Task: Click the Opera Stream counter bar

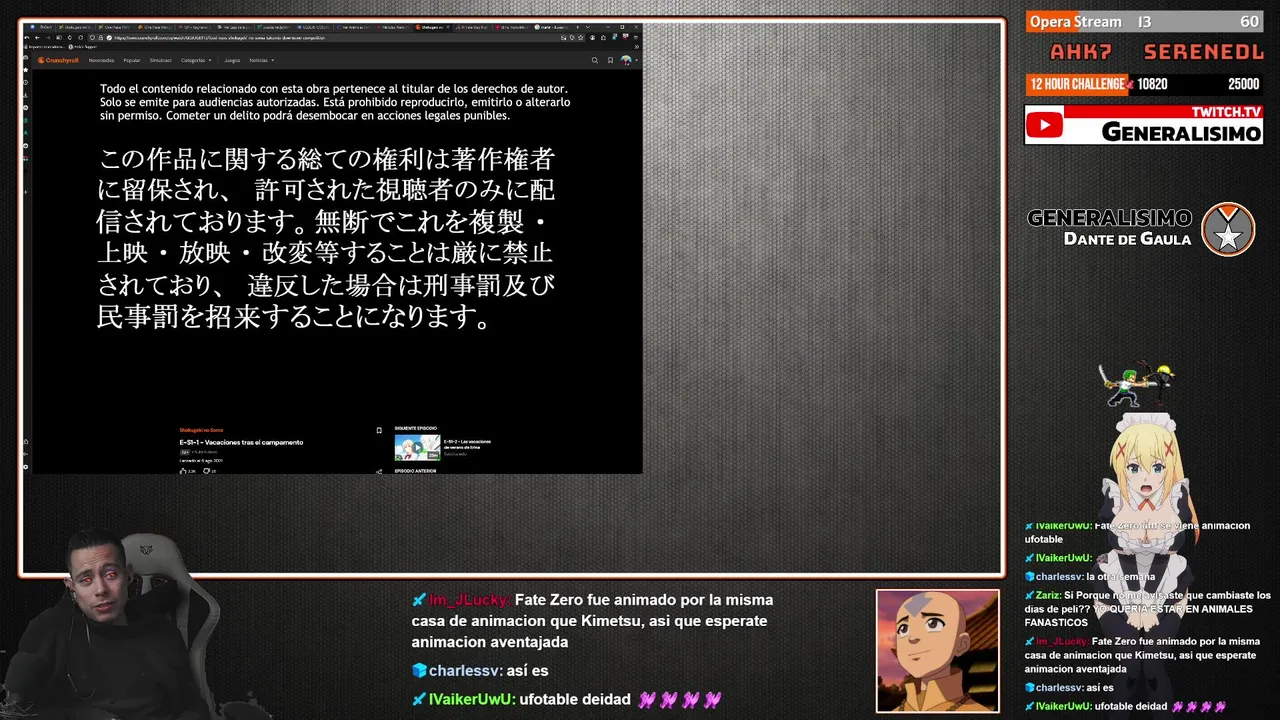Action: click(x=1144, y=22)
